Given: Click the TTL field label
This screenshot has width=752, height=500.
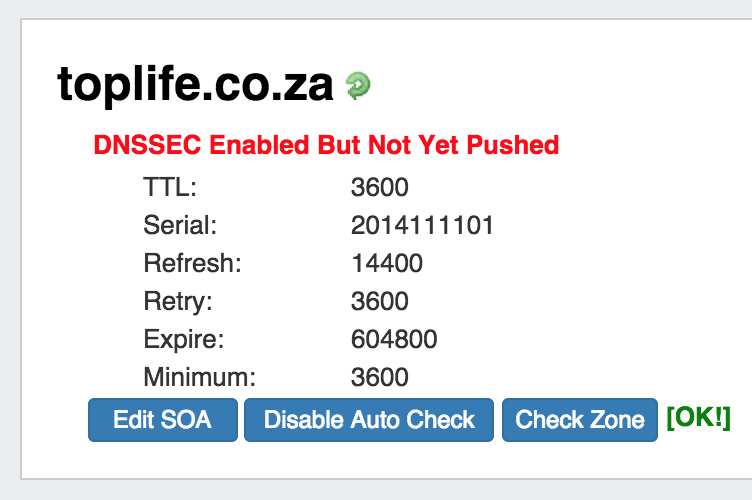Looking at the screenshot, I should coord(171,188).
